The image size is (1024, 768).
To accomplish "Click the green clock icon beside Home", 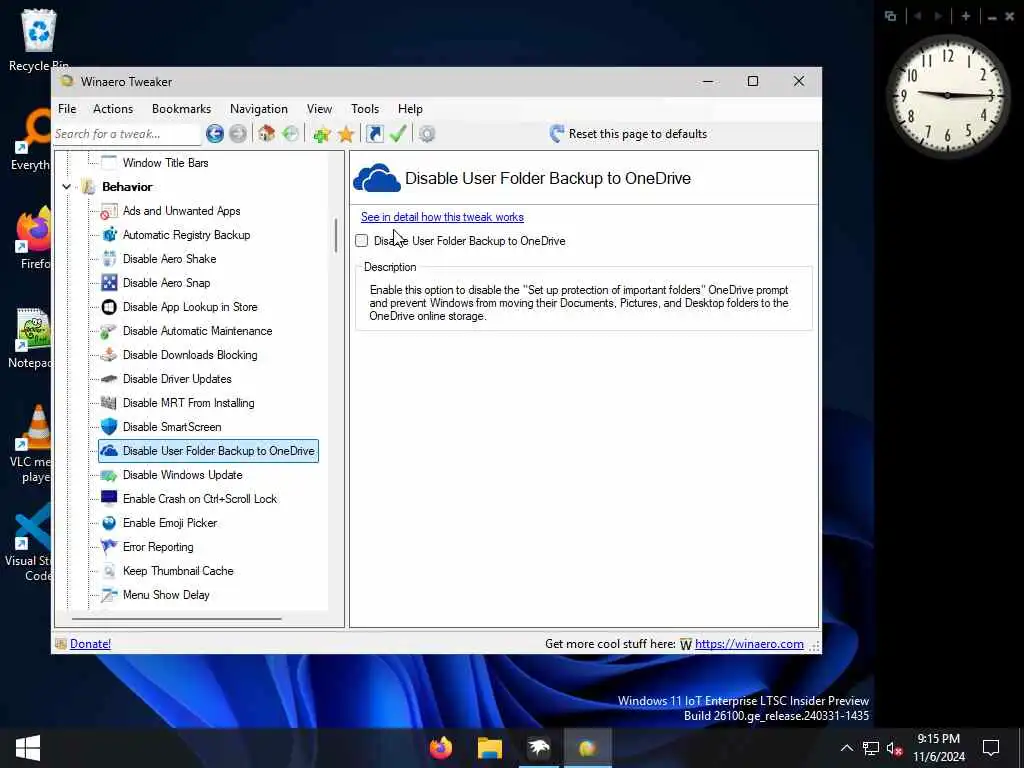I will (291, 134).
